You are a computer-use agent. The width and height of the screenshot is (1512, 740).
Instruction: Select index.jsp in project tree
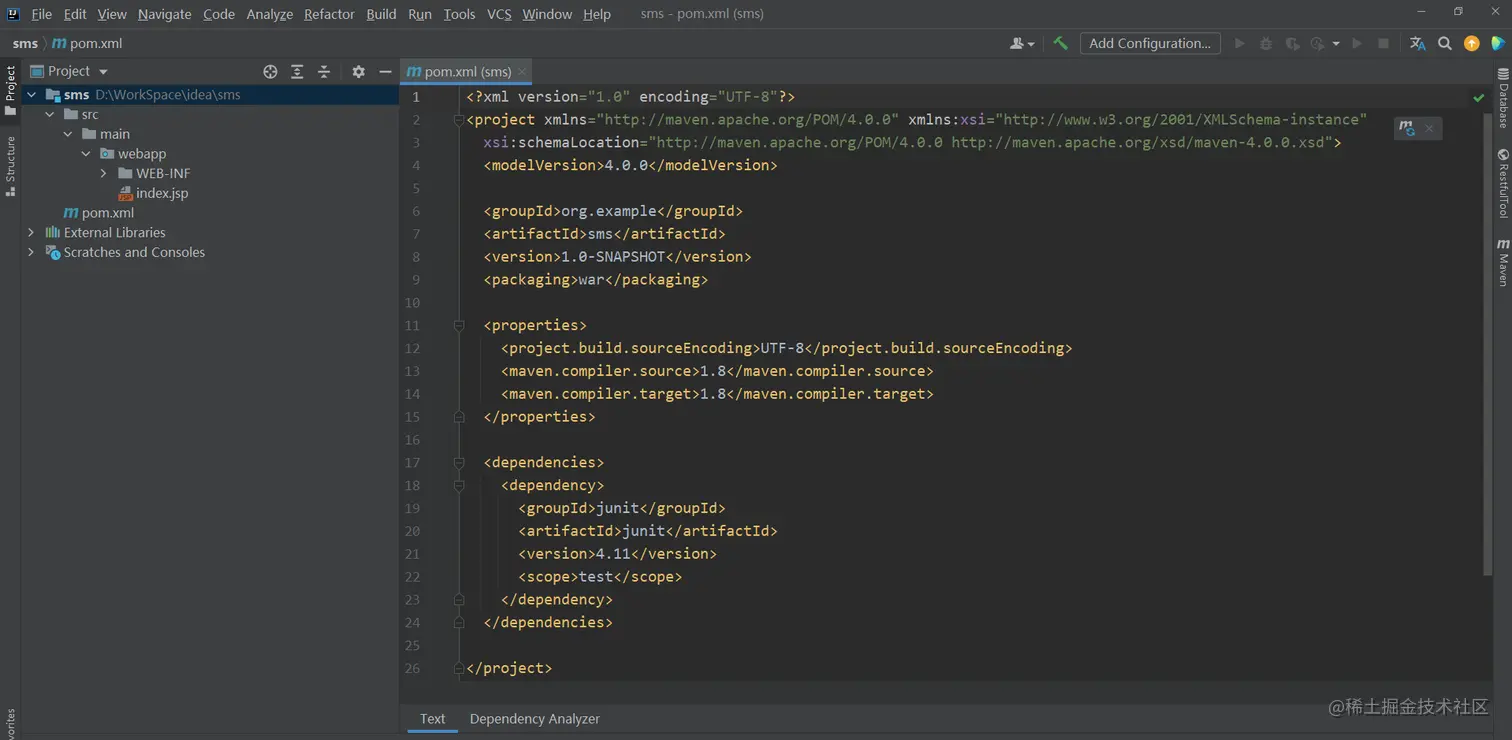tap(162, 193)
